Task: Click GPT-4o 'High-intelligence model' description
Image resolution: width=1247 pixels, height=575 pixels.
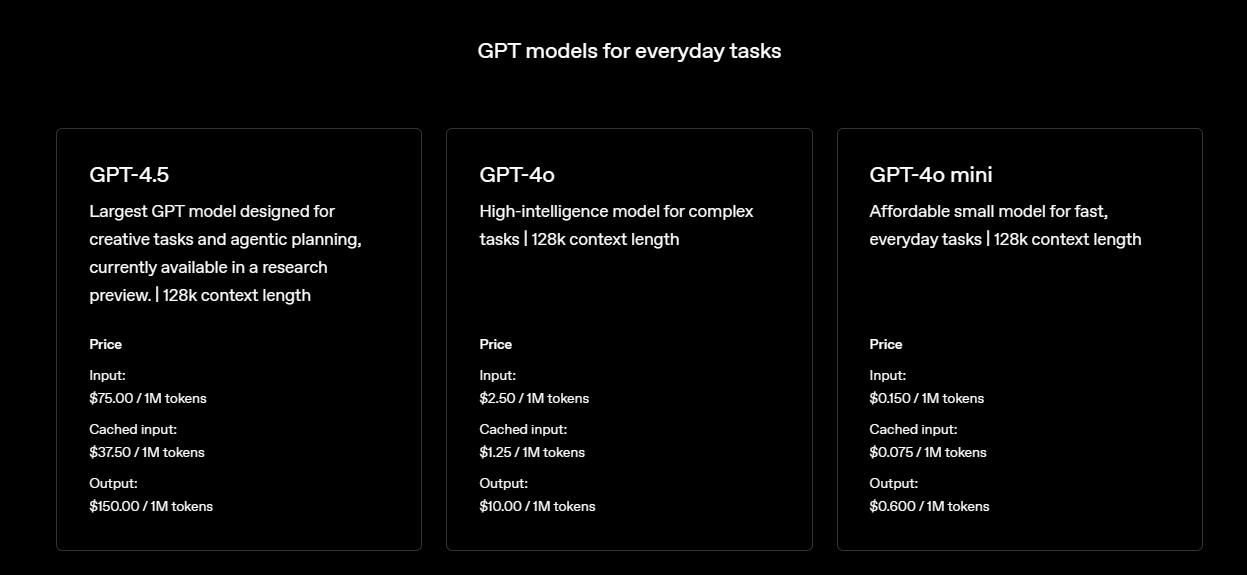Action: point(616,225)
